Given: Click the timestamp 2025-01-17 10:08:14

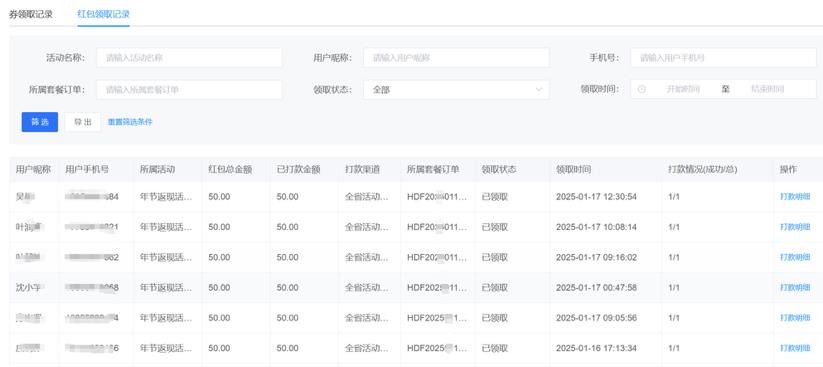Looking at the screenshot, I should [x=596, y=227].
